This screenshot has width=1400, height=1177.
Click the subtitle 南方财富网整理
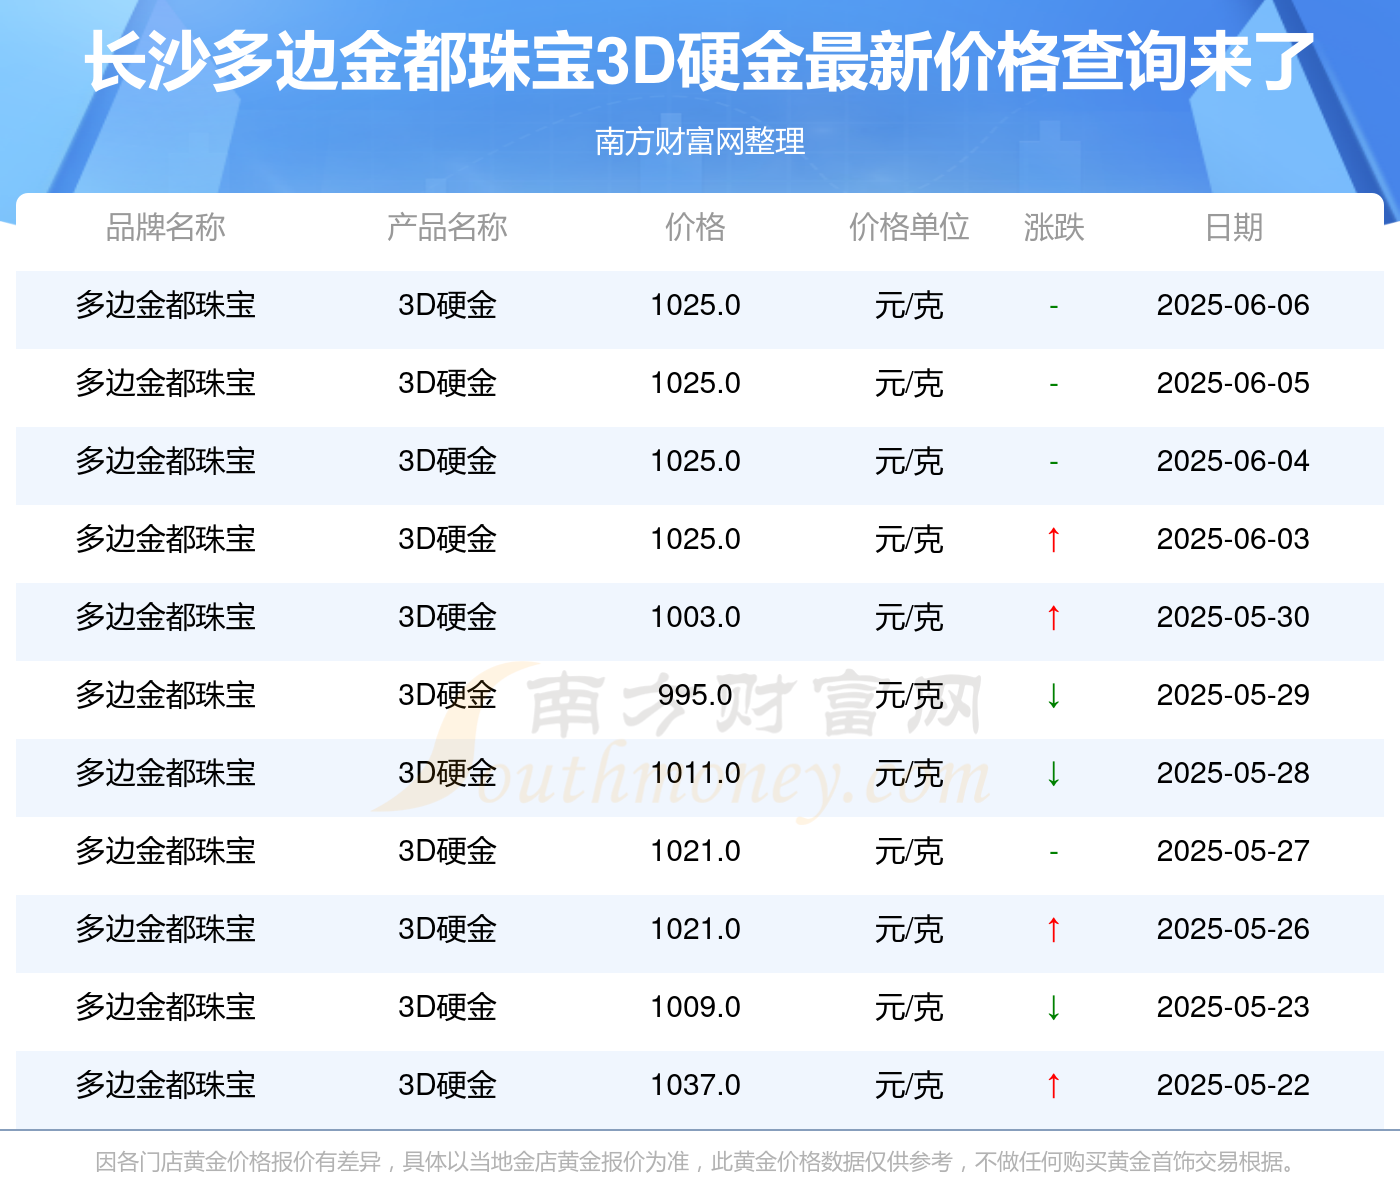(700, 142)
